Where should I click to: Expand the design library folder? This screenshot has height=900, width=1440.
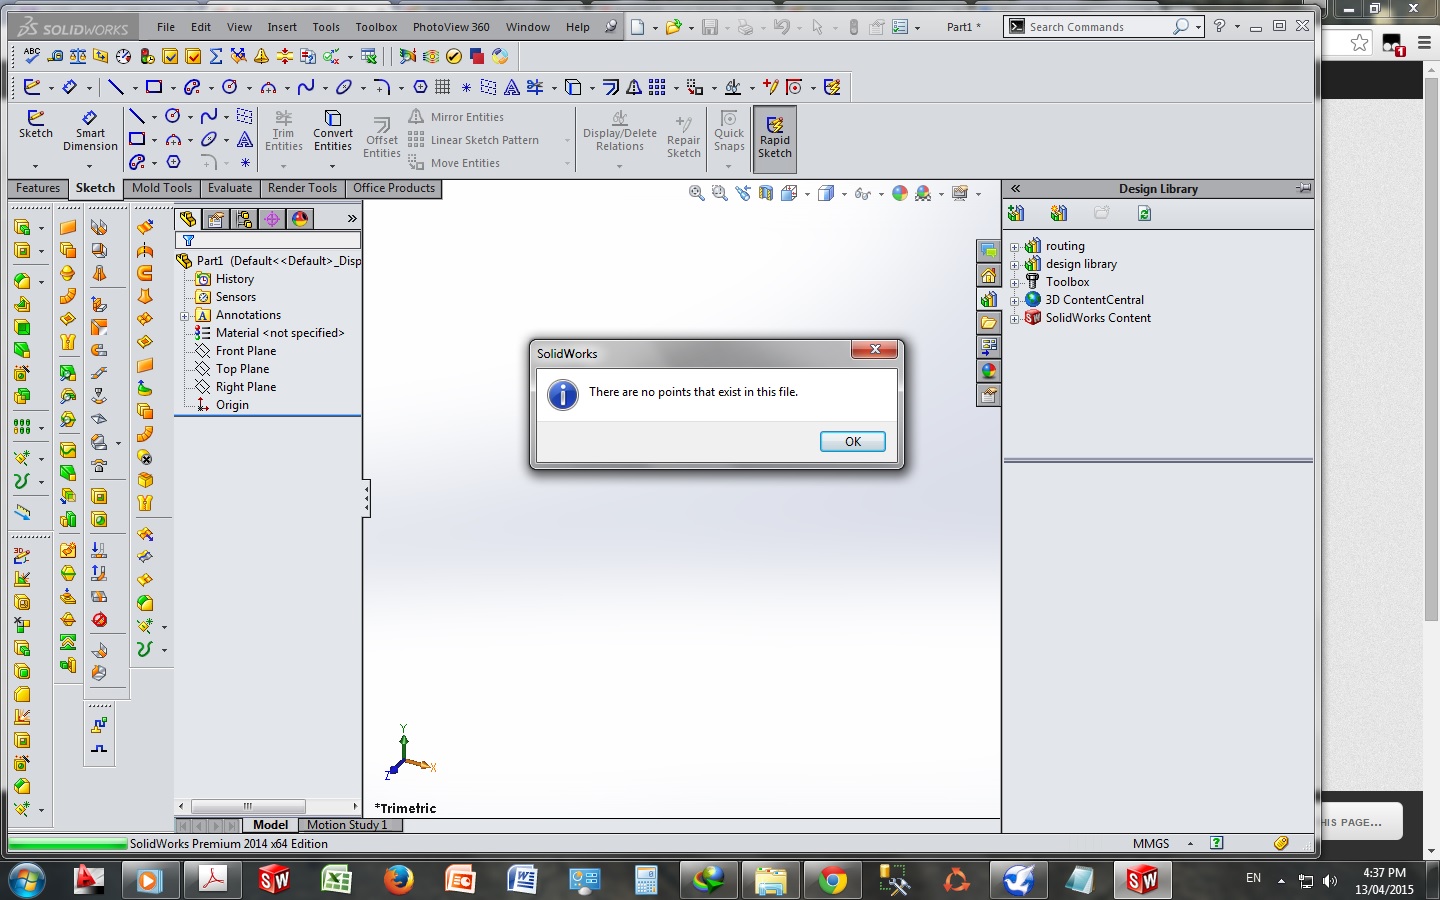(1015, 265)
